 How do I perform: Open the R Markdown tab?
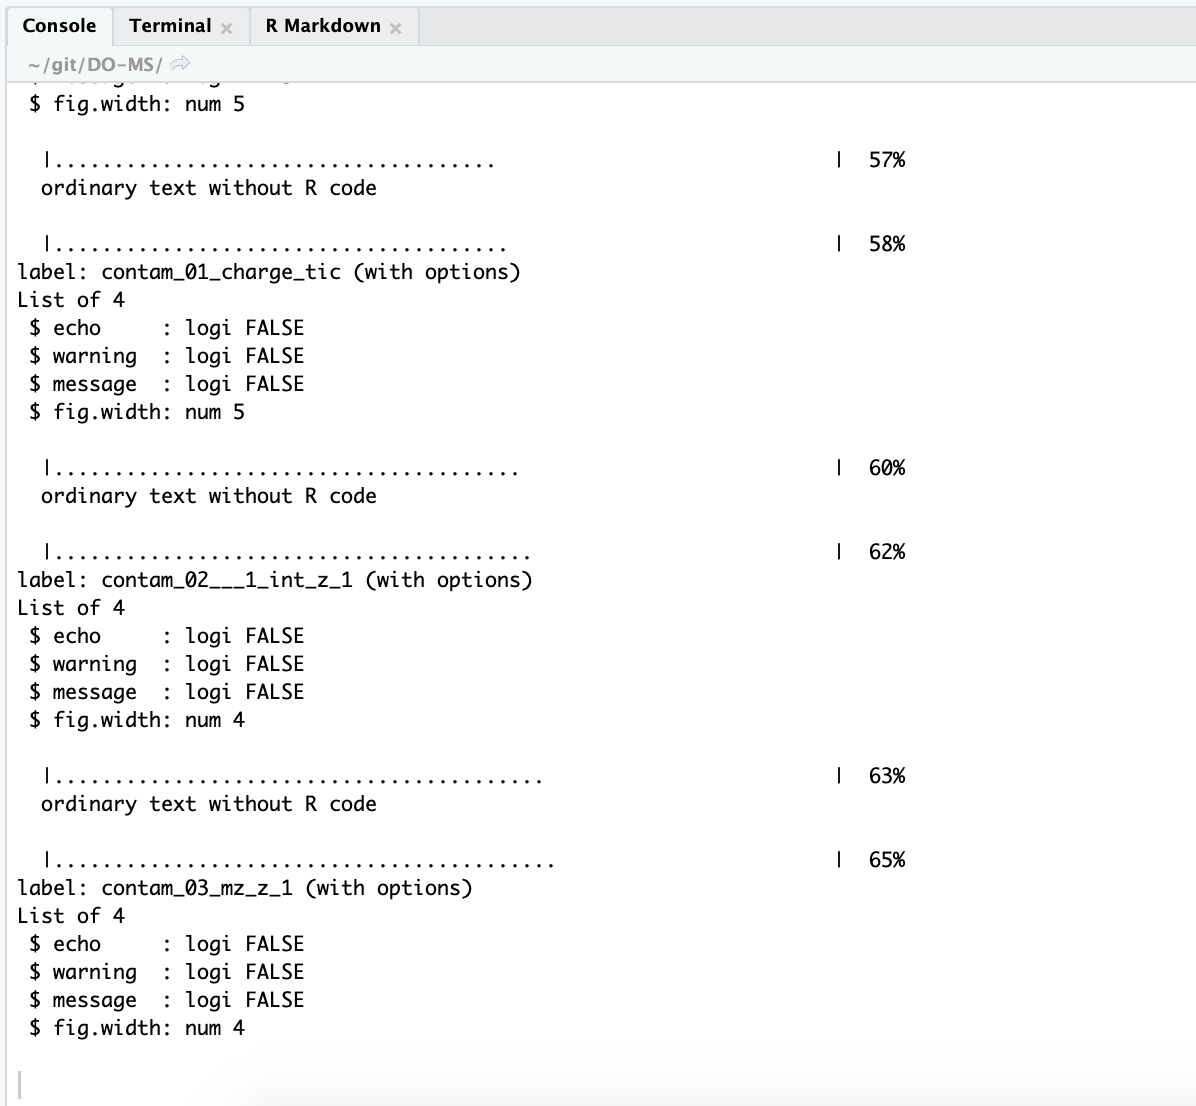click(x=323, y=26)
